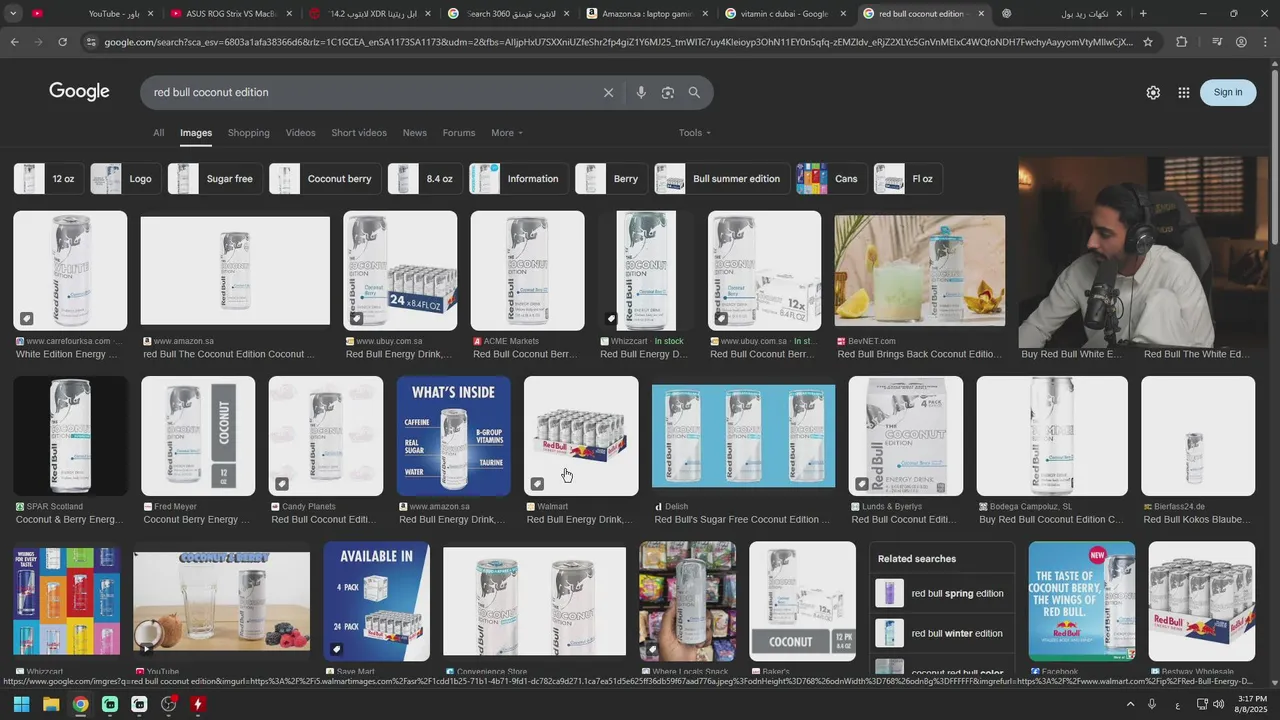Clear the search box with X icon
This screenshot has width=1280, height=720.
608,92
